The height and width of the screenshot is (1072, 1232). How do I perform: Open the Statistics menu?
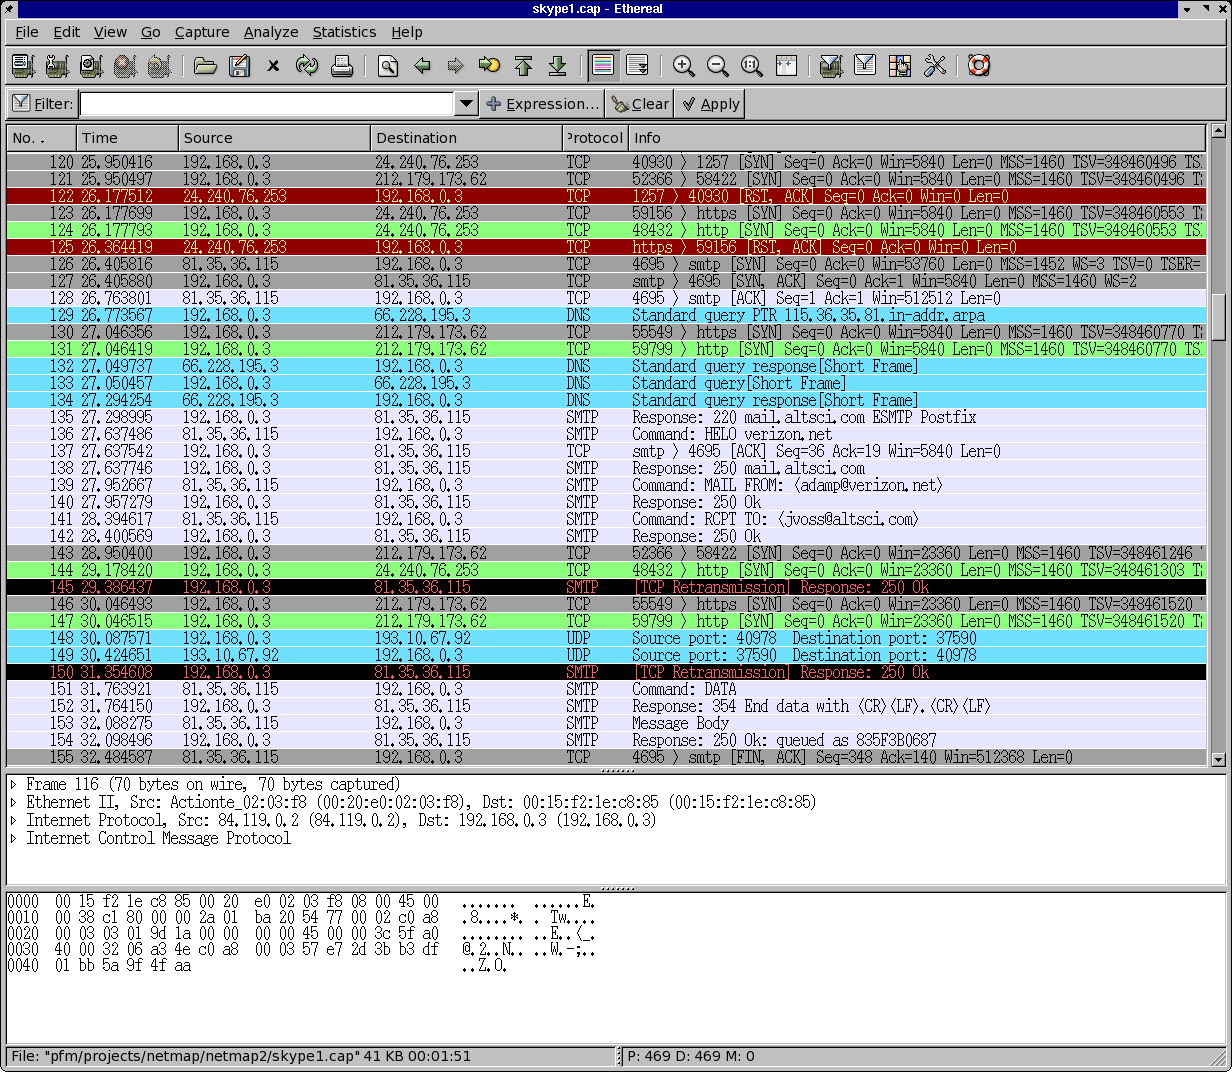tap(344, 32)
